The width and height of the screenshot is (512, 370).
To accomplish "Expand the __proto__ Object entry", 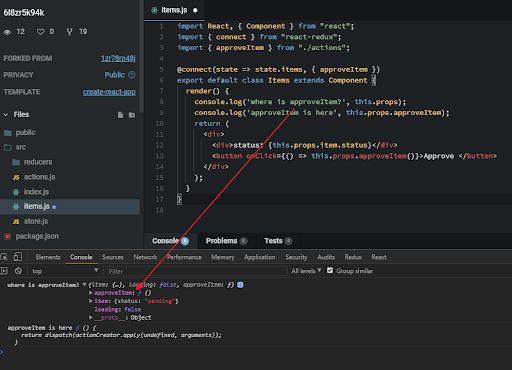I will coord(90,318).
